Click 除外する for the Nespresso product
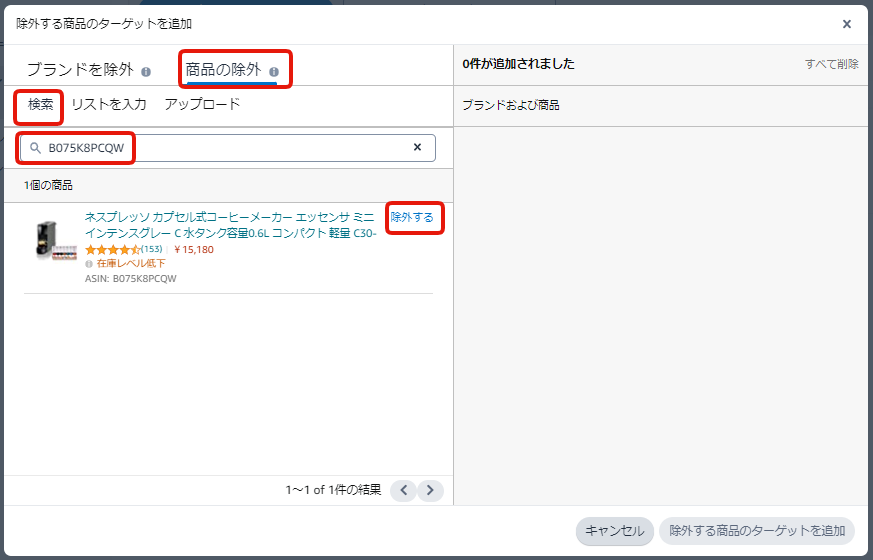873x560 pixels. (412, 217)
